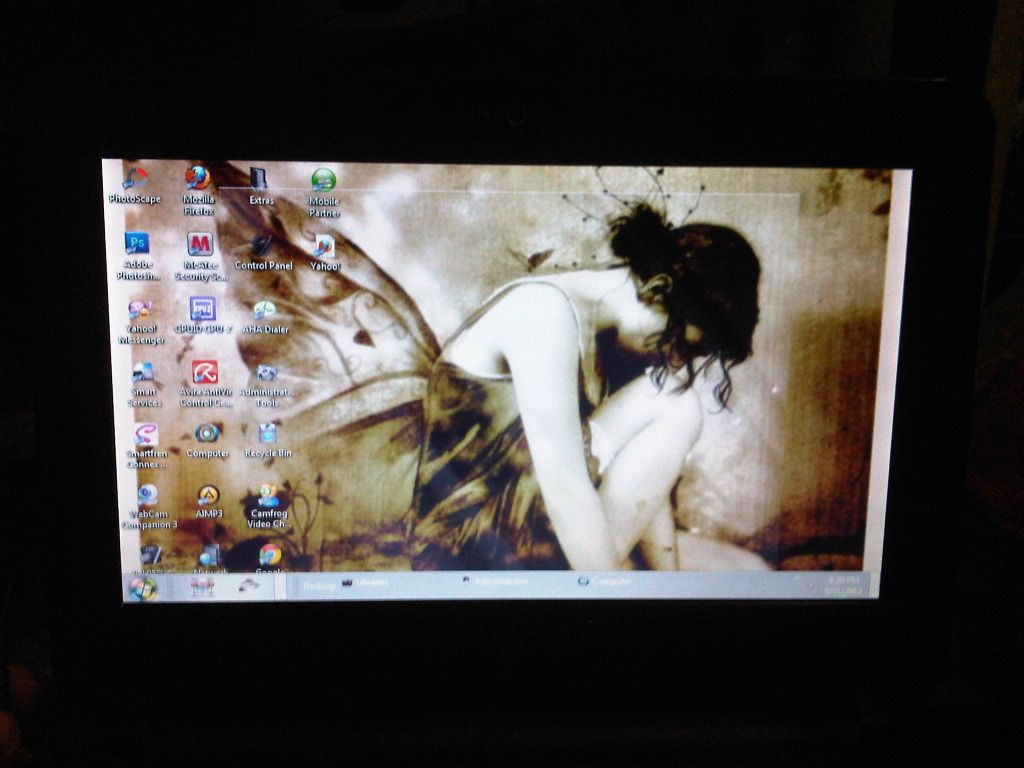Launch Avira AntiVir Control Center

[x=205, y=384]
